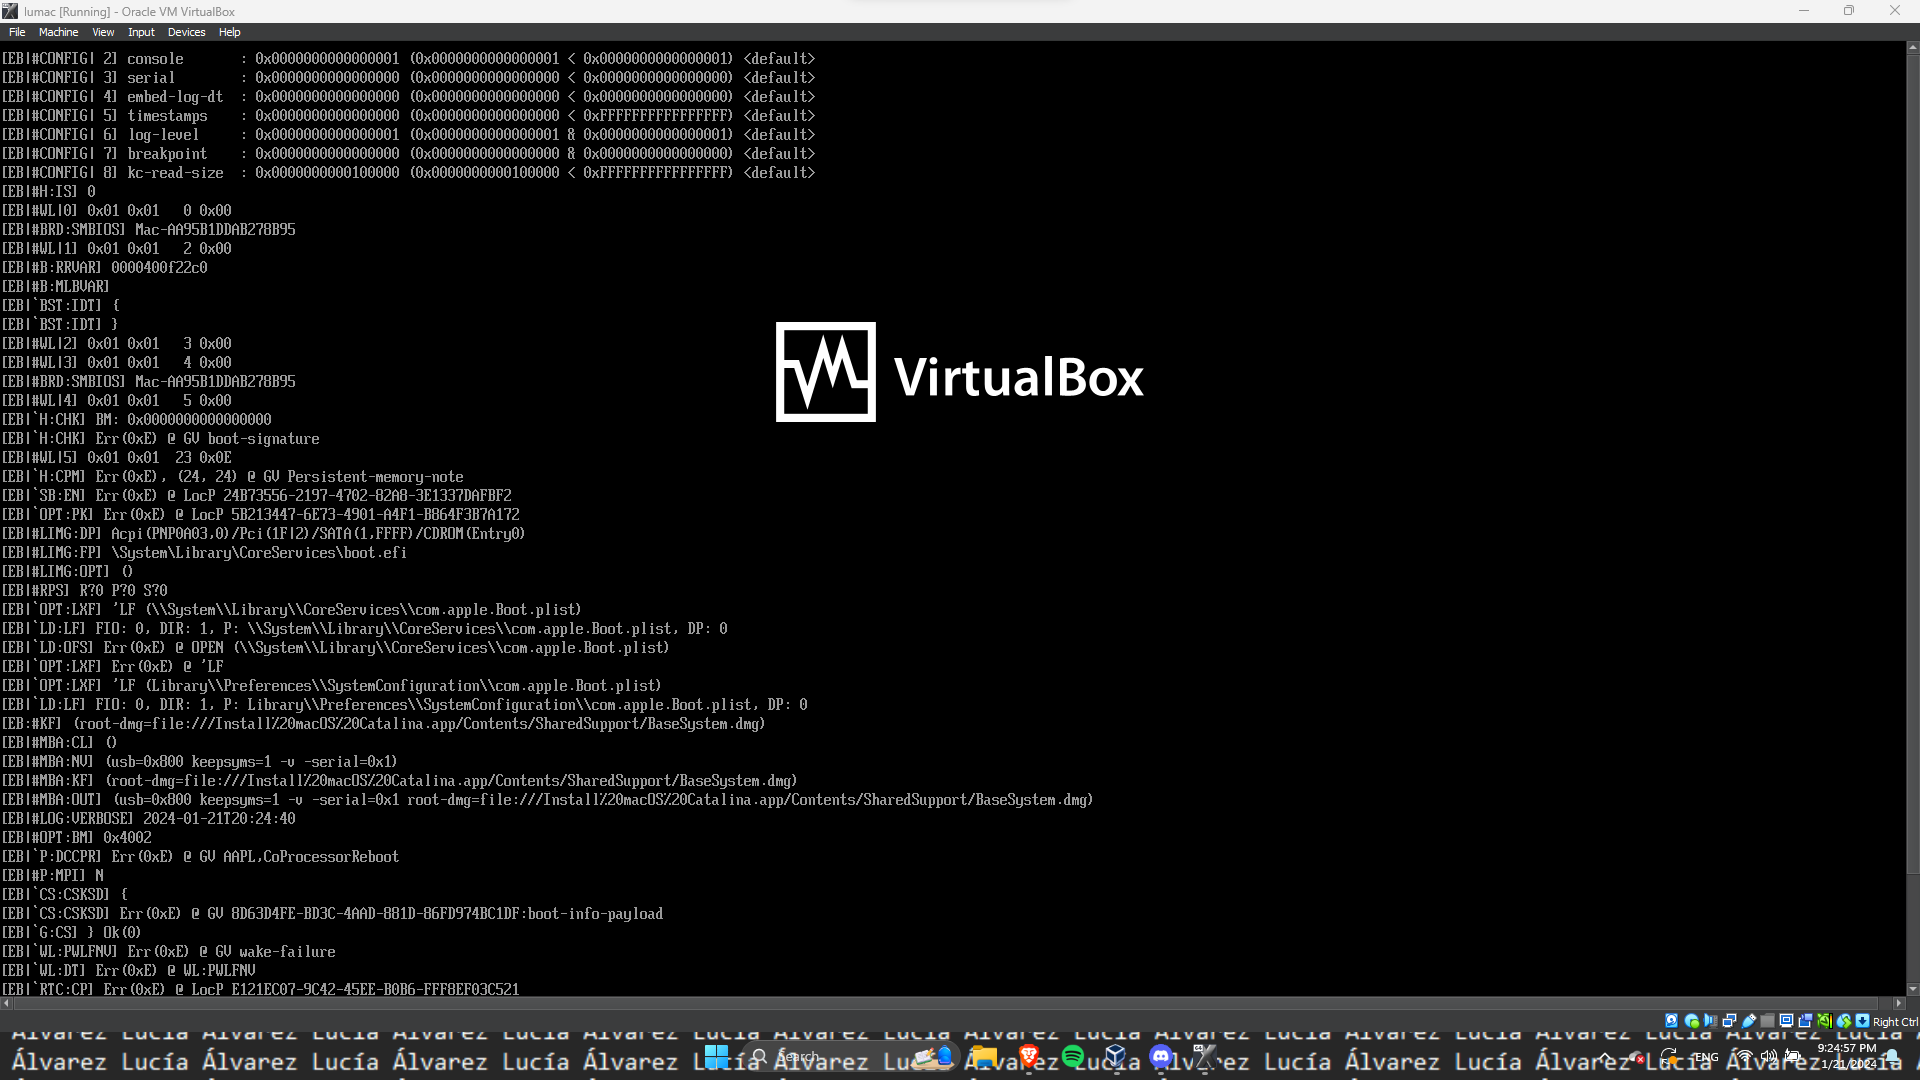Open VirtualBox Help
1920x1080 pixels.
[229, 32]
